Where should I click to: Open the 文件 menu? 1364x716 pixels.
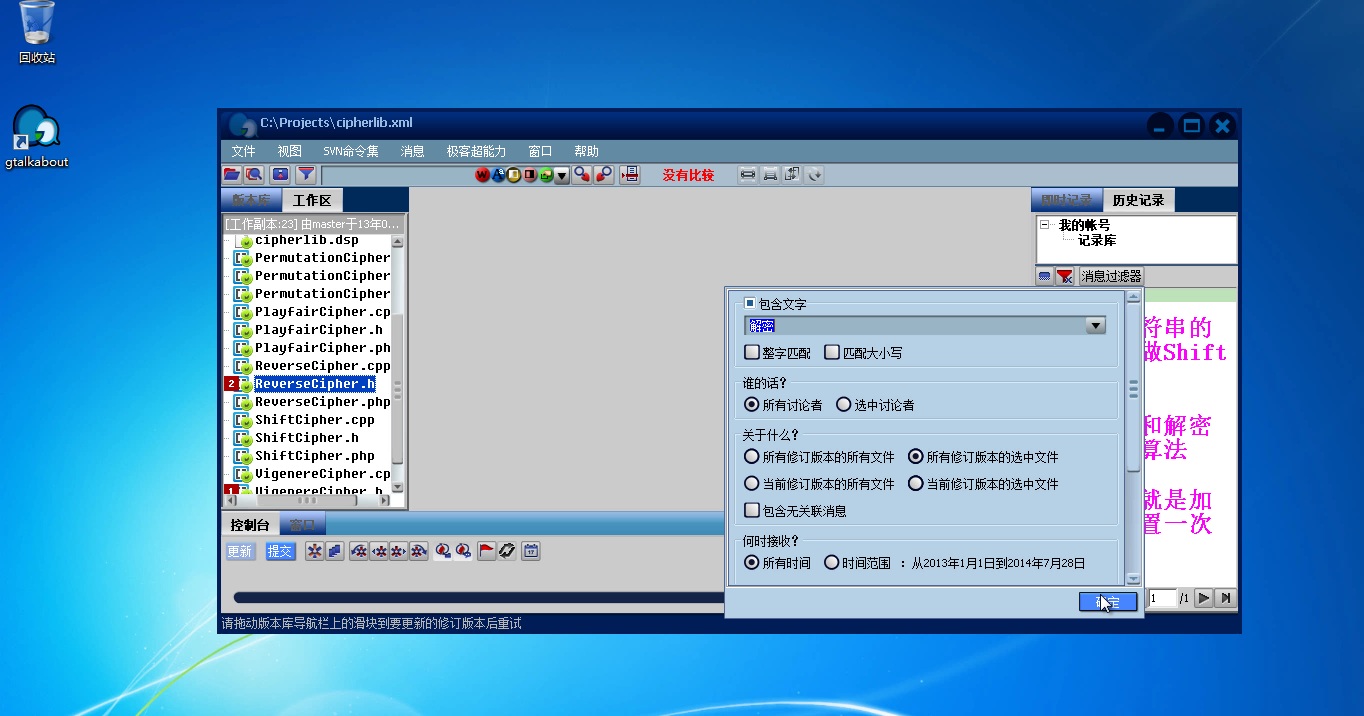[x=243, y=152]
